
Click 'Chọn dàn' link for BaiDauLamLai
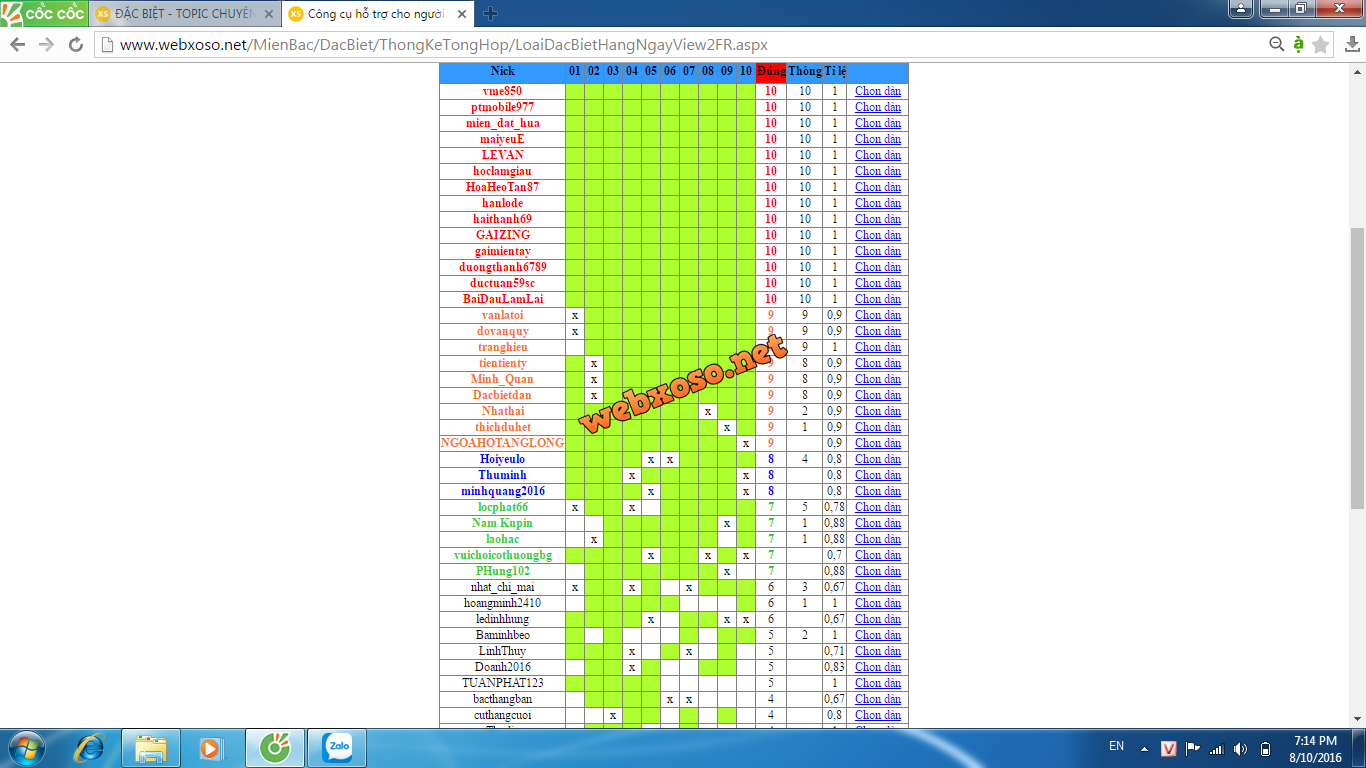click(877, 299)
